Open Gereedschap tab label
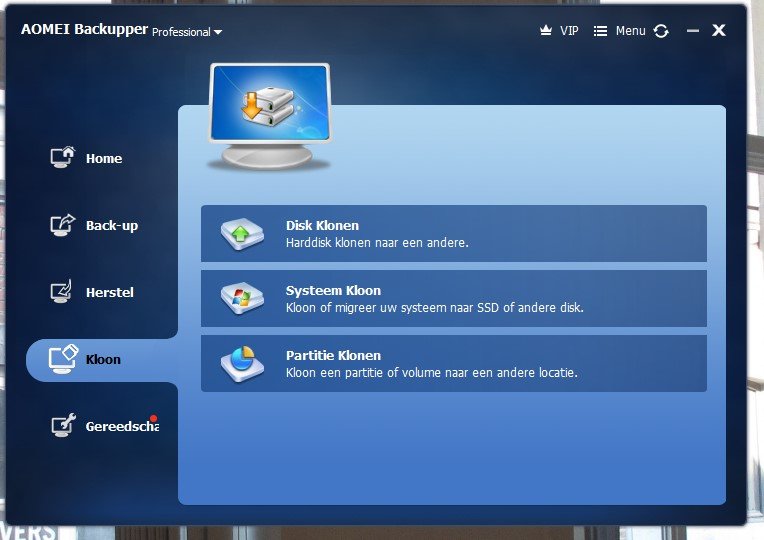 122,426
